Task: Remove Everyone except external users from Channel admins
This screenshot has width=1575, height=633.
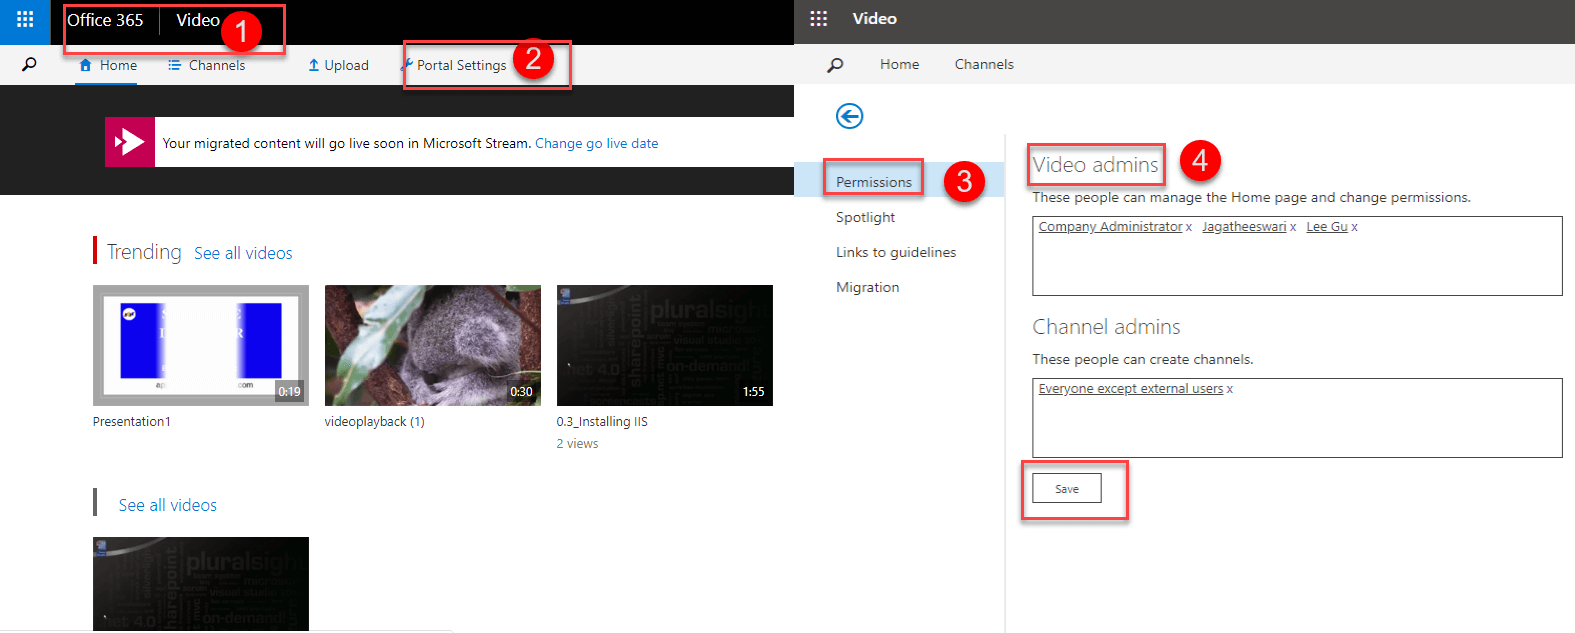Action: pyautogui.click(x=1230, y=390)
